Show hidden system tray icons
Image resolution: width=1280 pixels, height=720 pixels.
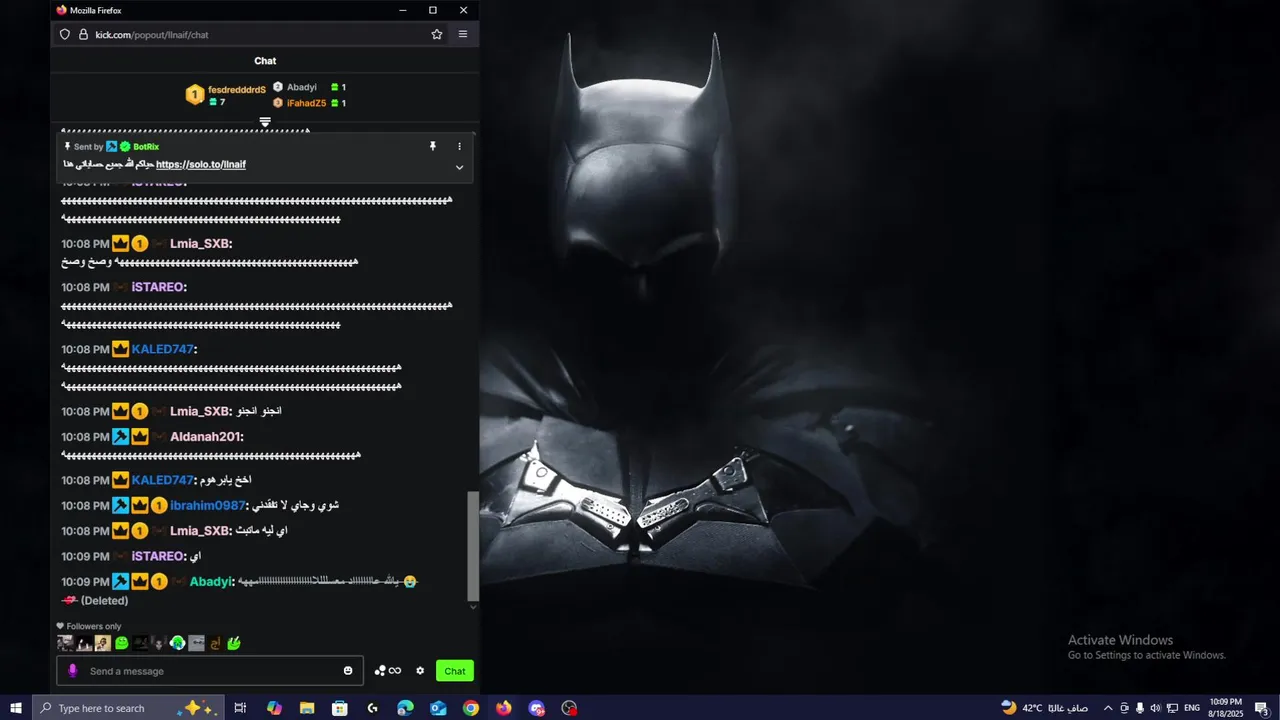[x=1108, y=708]
